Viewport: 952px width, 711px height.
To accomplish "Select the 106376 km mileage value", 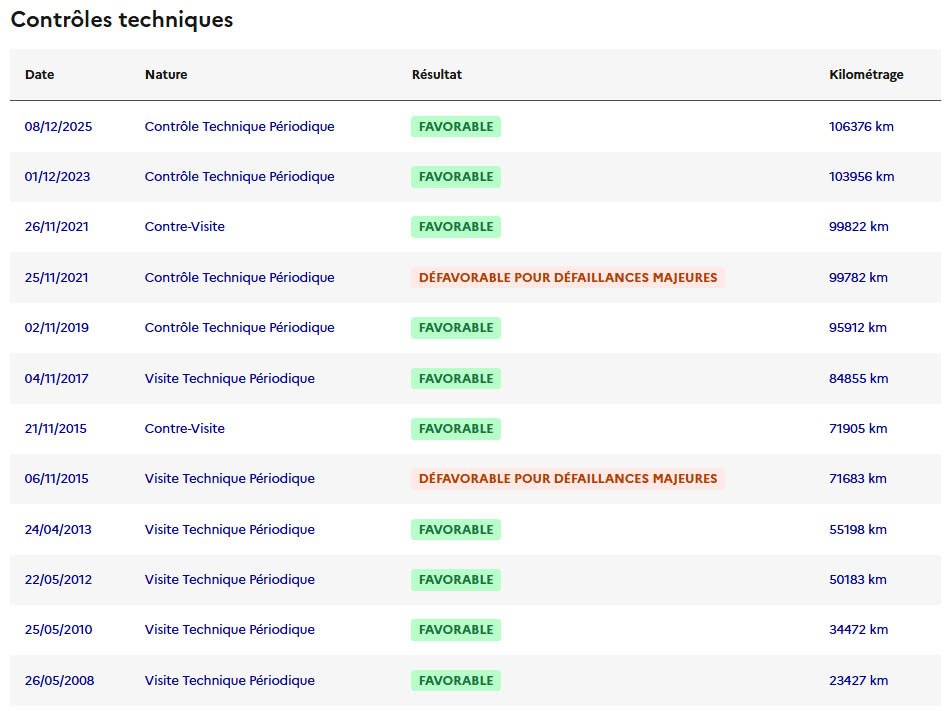I will [861, 127].
